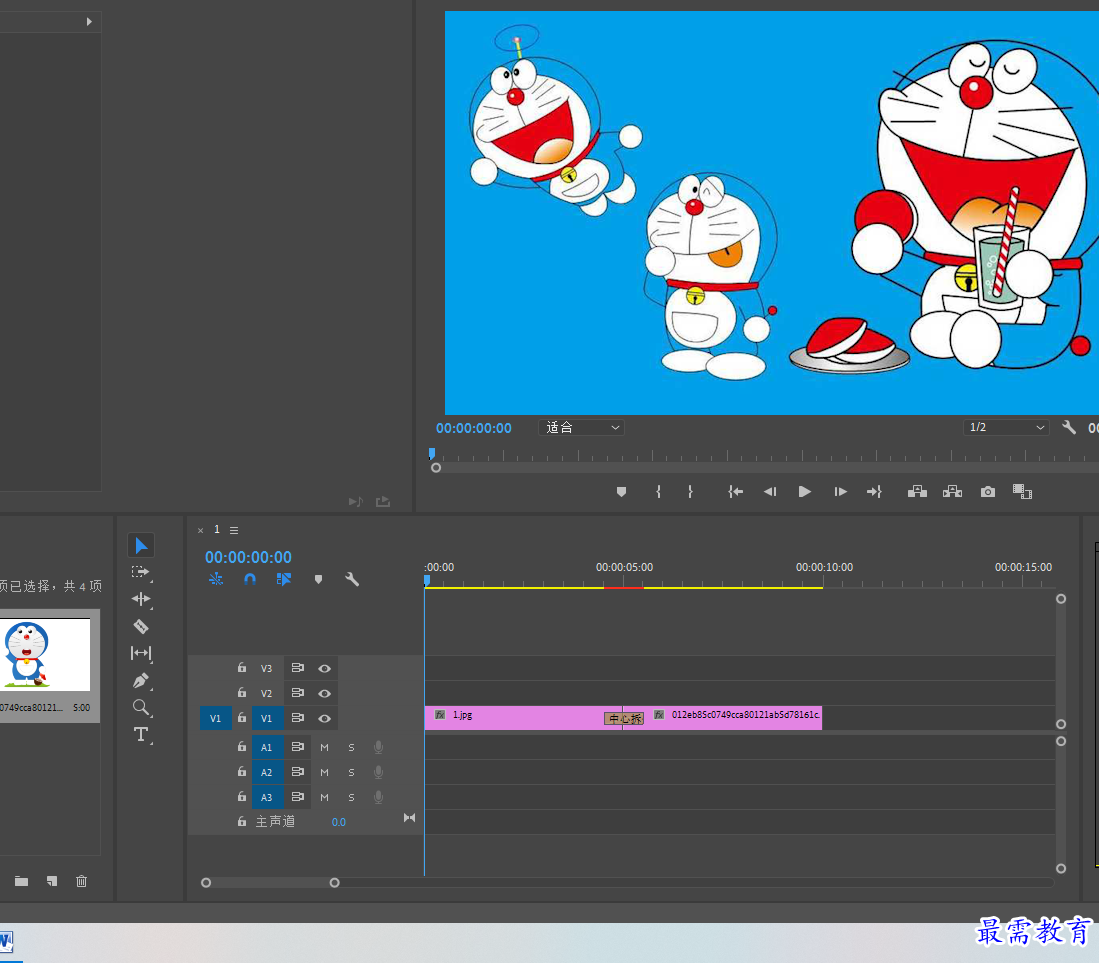1099x963 pixels.
Task: Click timeline playhead timecode 00:00:00:00
Action: point(248,557)
